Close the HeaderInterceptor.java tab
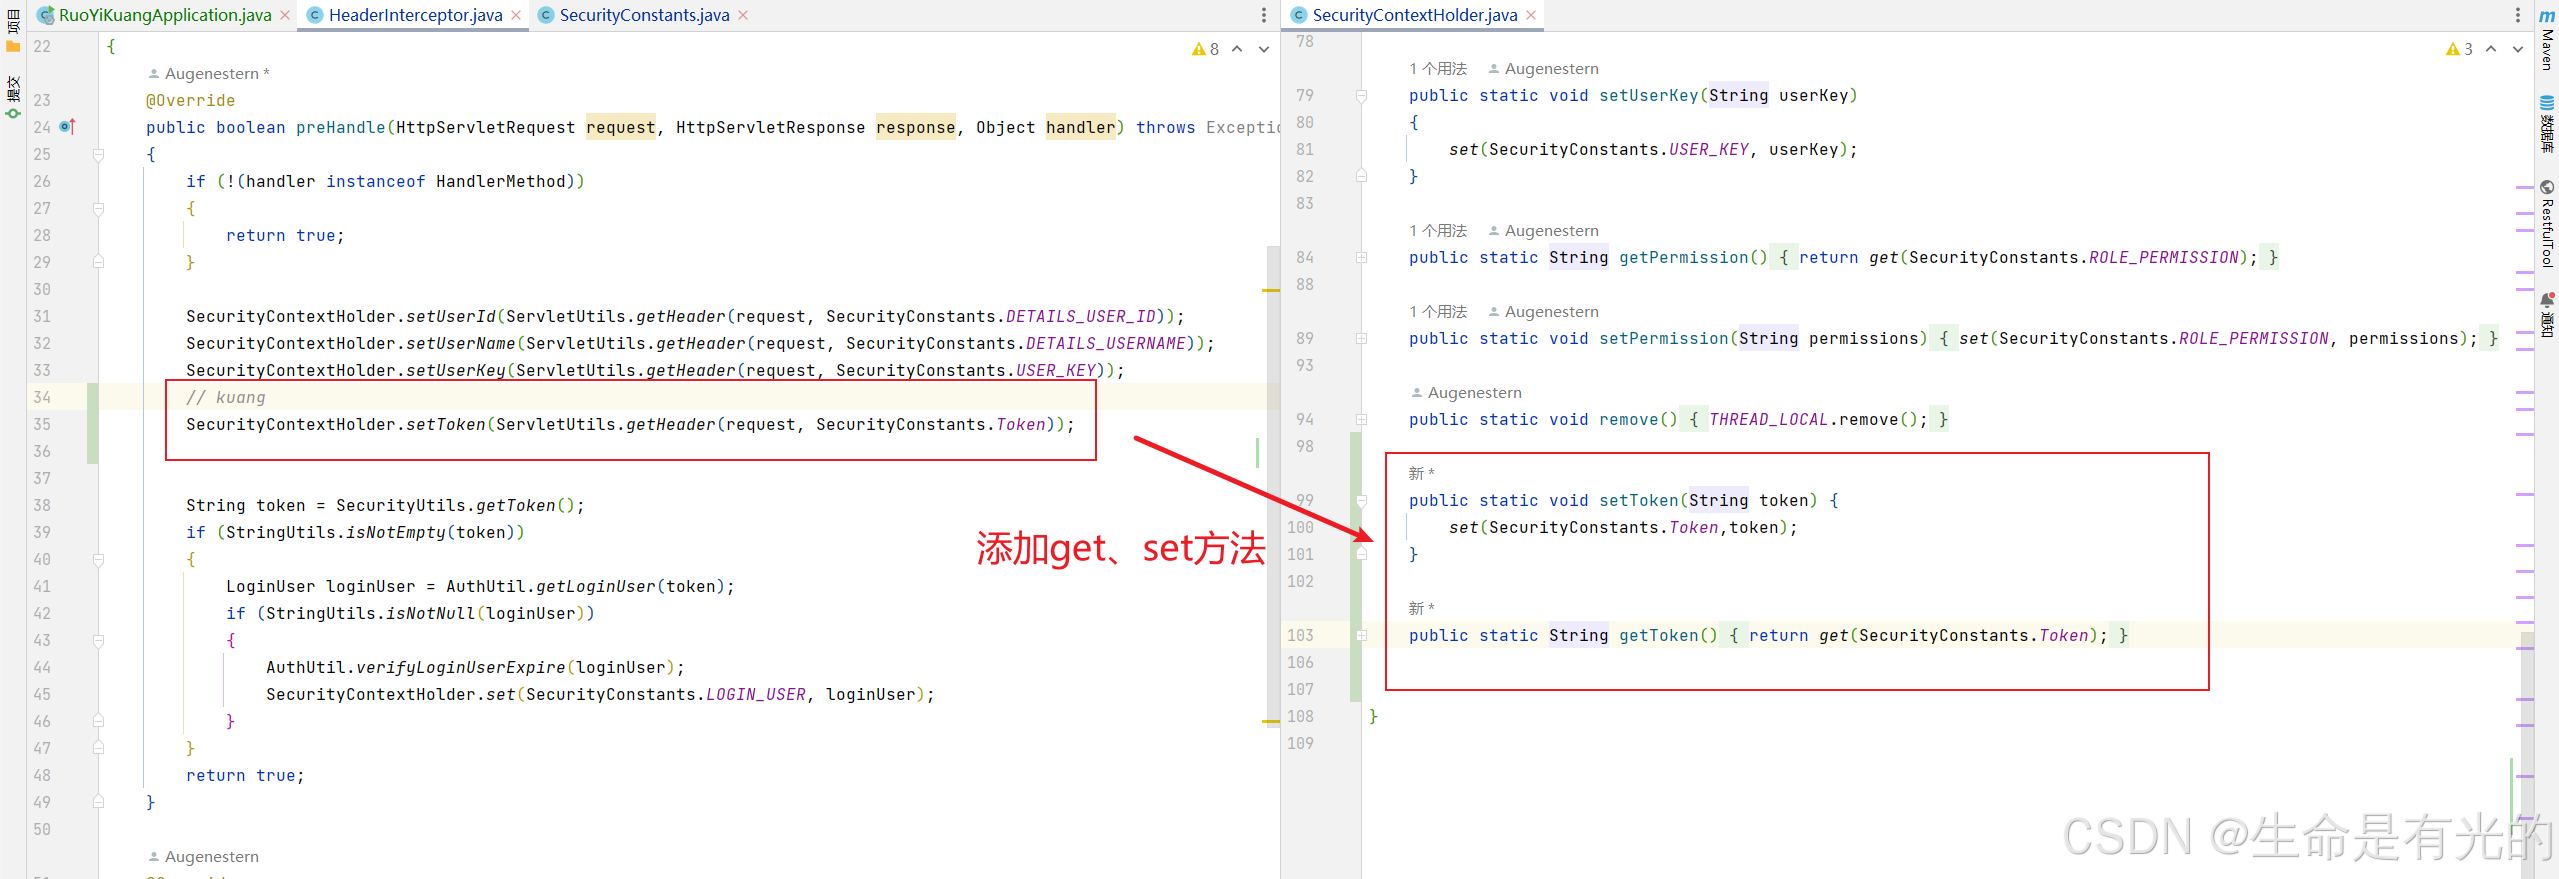 click(x=516, y=15)
